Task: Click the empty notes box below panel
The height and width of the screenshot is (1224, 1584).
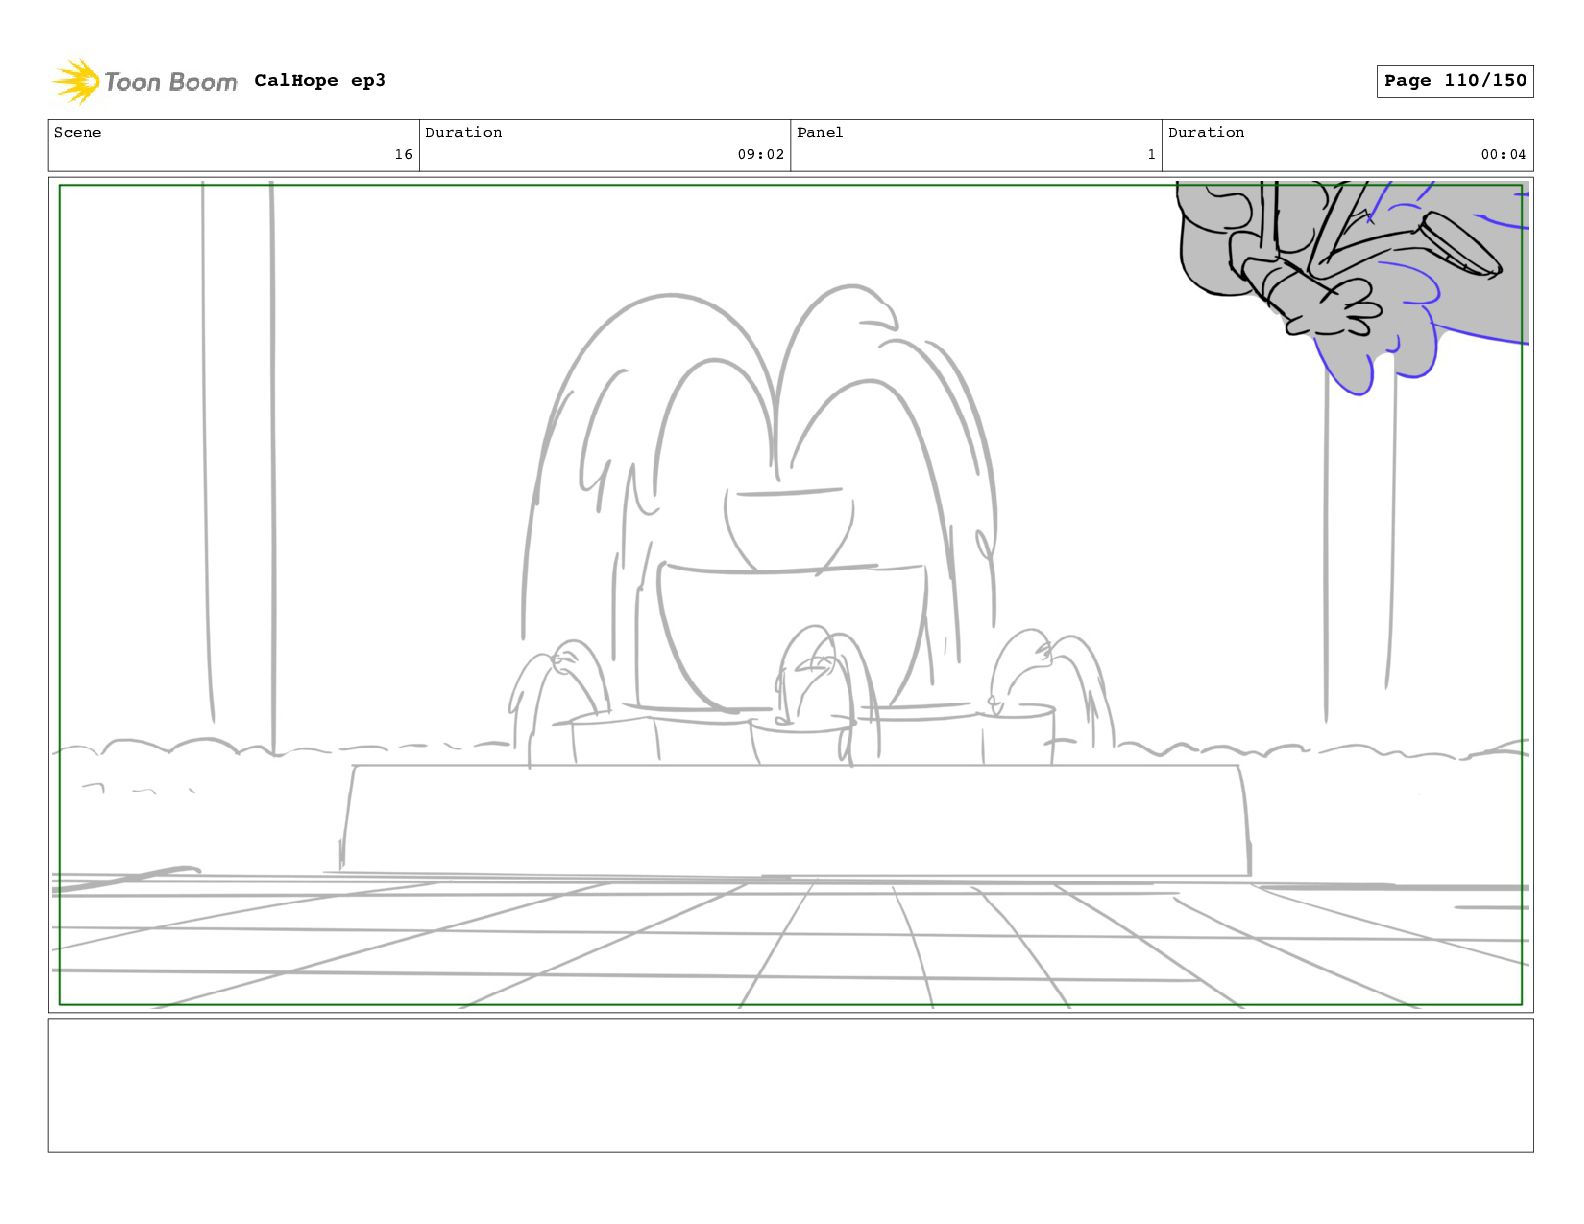Action: click(x=790, y=1085)
